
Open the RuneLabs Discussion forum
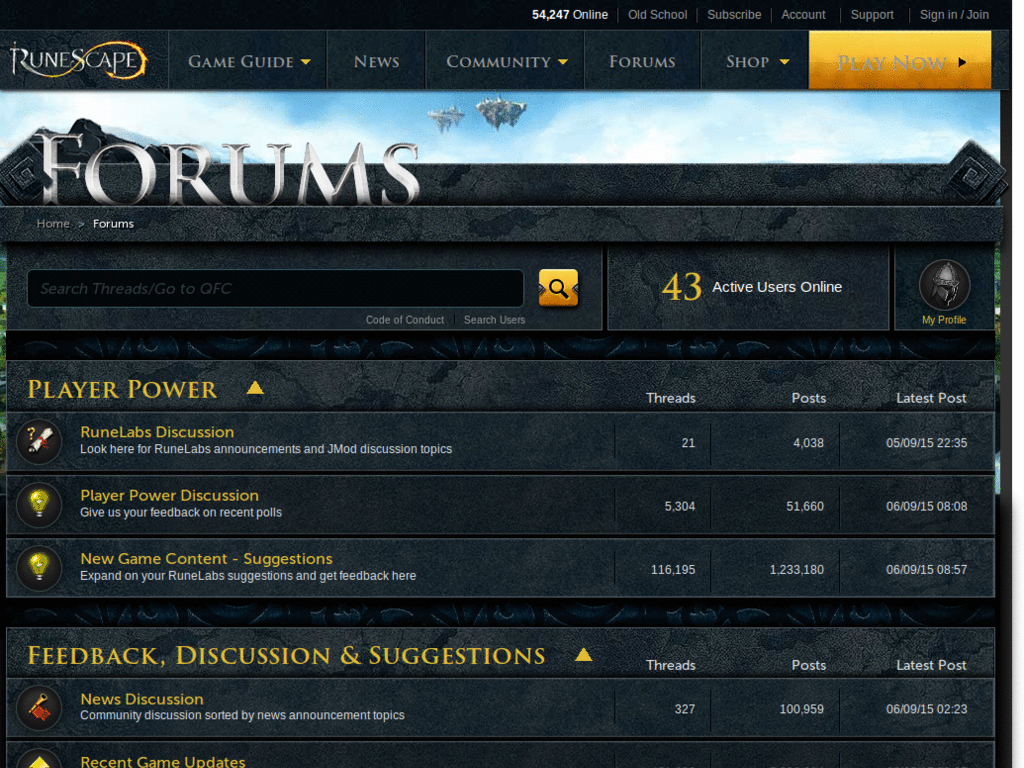157,432
